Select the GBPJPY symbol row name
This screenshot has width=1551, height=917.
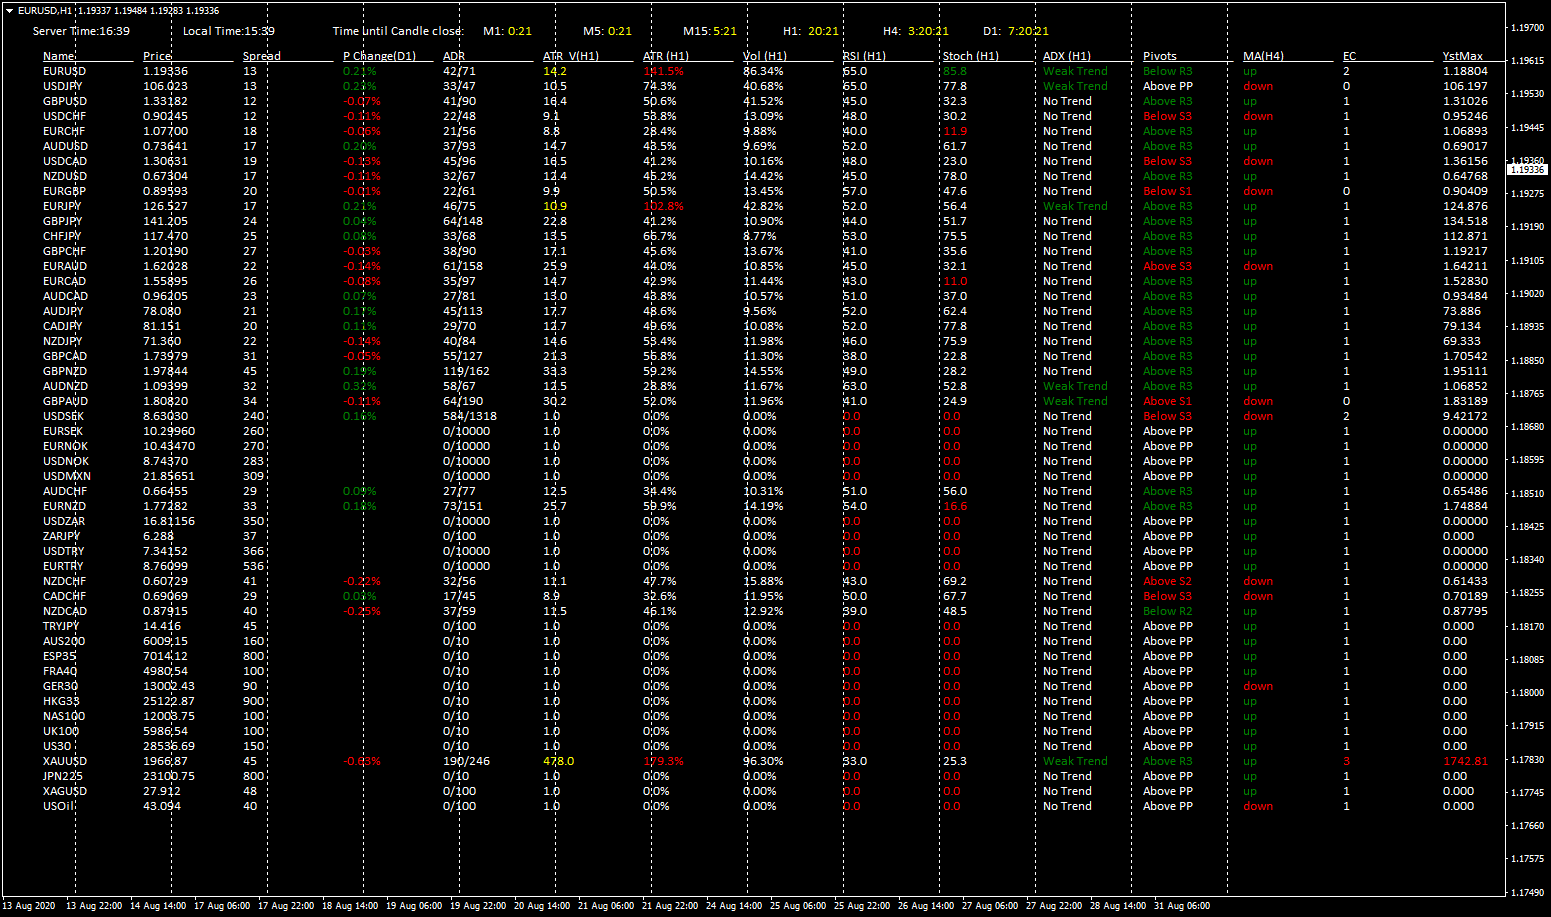tap(62, 221)
